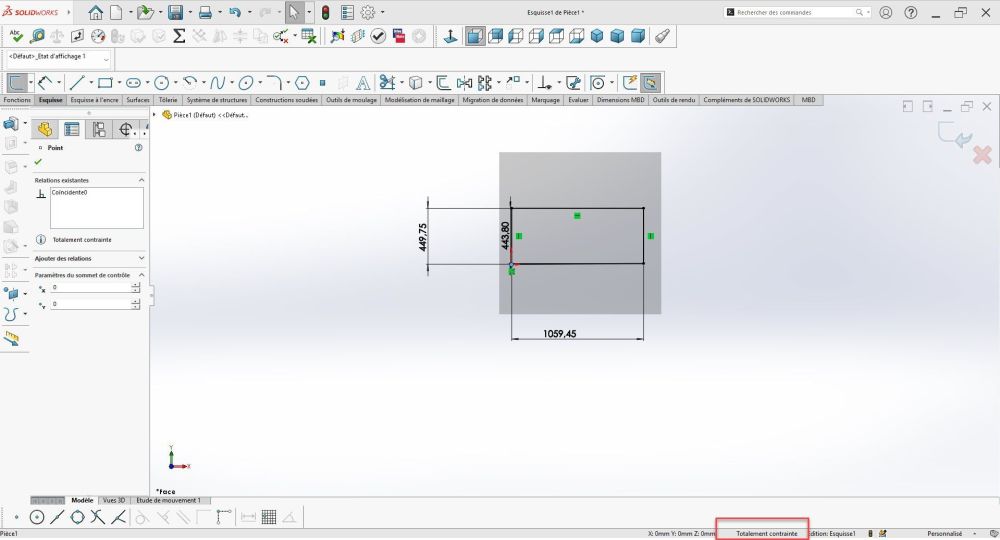1000x540 pixels.
Task: Open the Vues 3D tab
Action: pyautogui.click(x=114, y=500)
